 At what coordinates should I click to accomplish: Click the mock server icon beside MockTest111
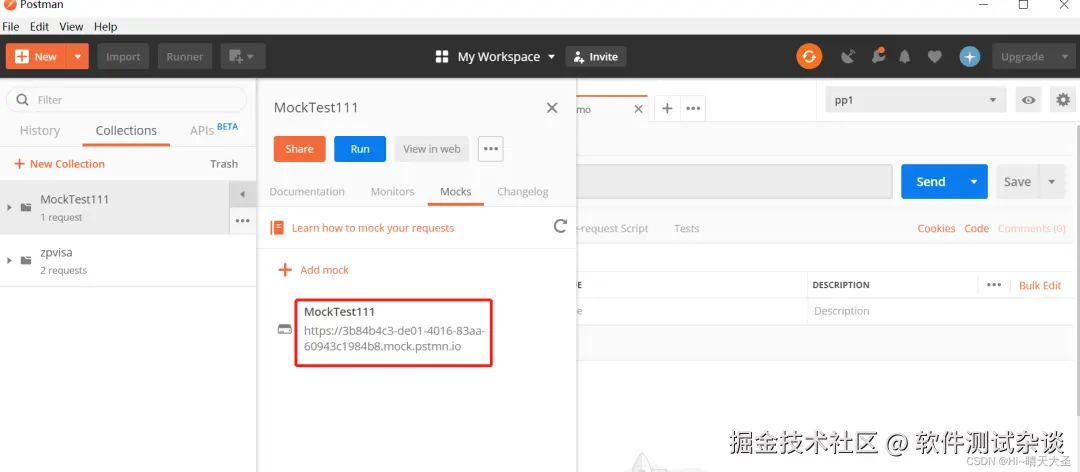[284, 329]
